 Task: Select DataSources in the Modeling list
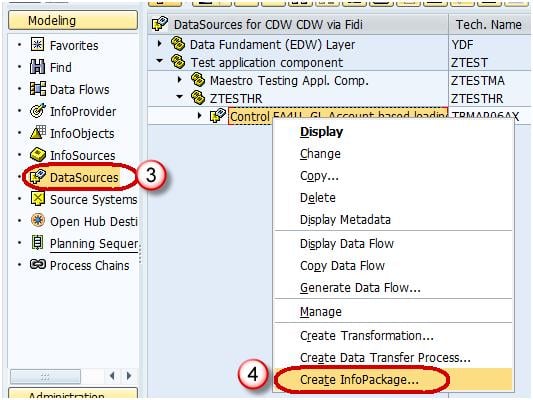pos(84,177)
